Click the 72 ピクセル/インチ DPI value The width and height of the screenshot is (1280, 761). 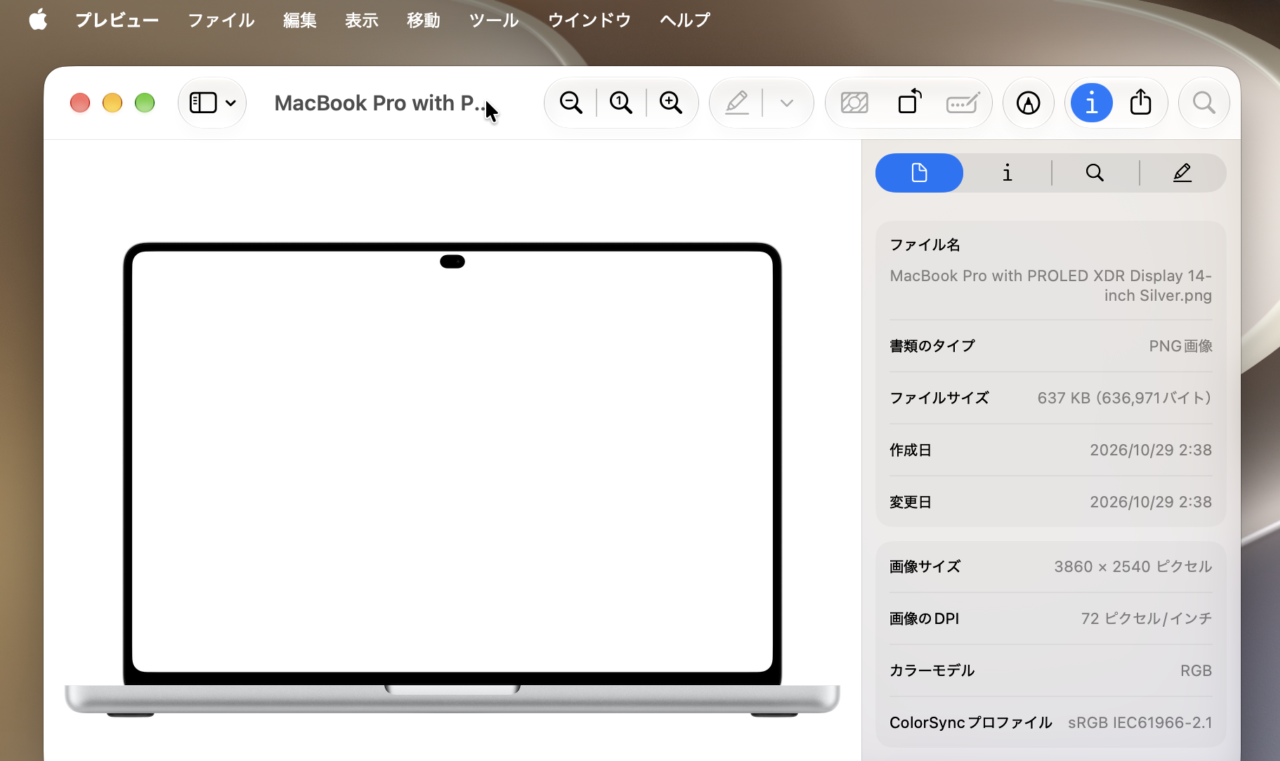1146,619
